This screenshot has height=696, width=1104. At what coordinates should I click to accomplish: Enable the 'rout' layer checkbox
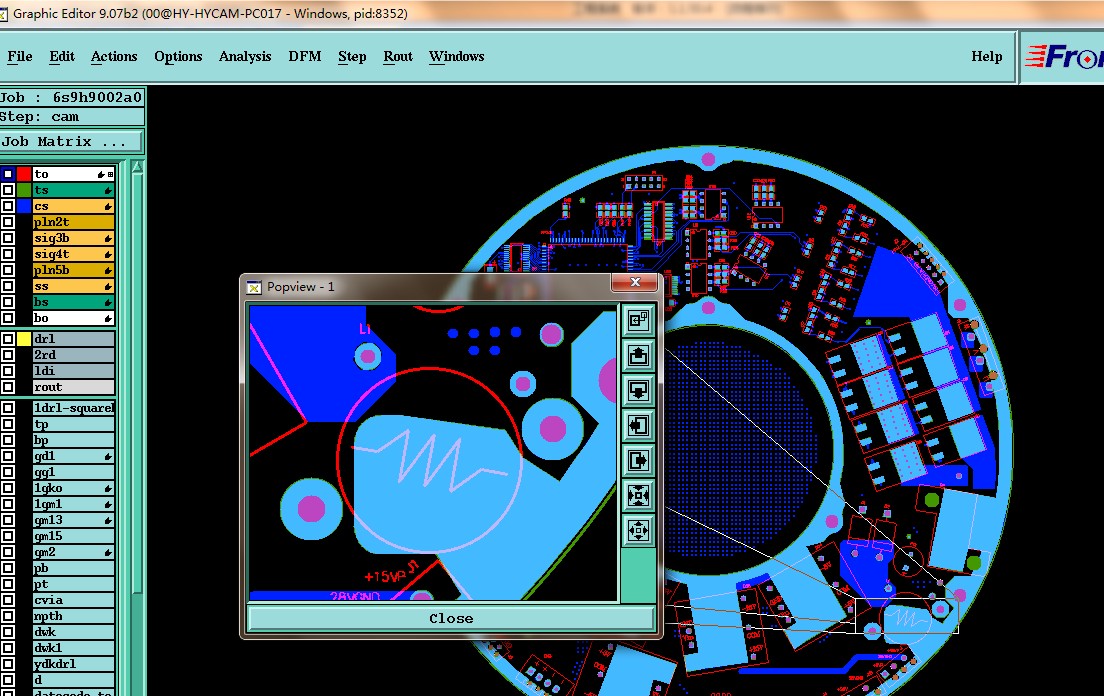point(8,387)
